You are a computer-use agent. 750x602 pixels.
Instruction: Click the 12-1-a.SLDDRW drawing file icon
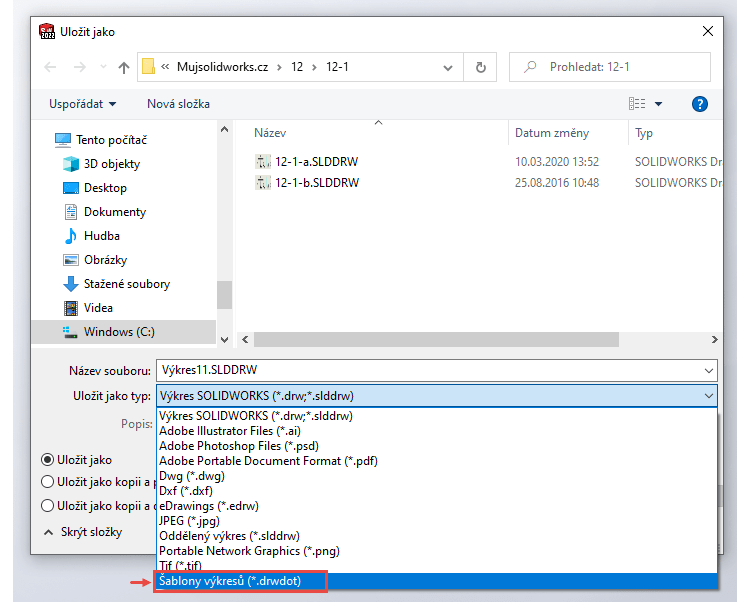263,162
